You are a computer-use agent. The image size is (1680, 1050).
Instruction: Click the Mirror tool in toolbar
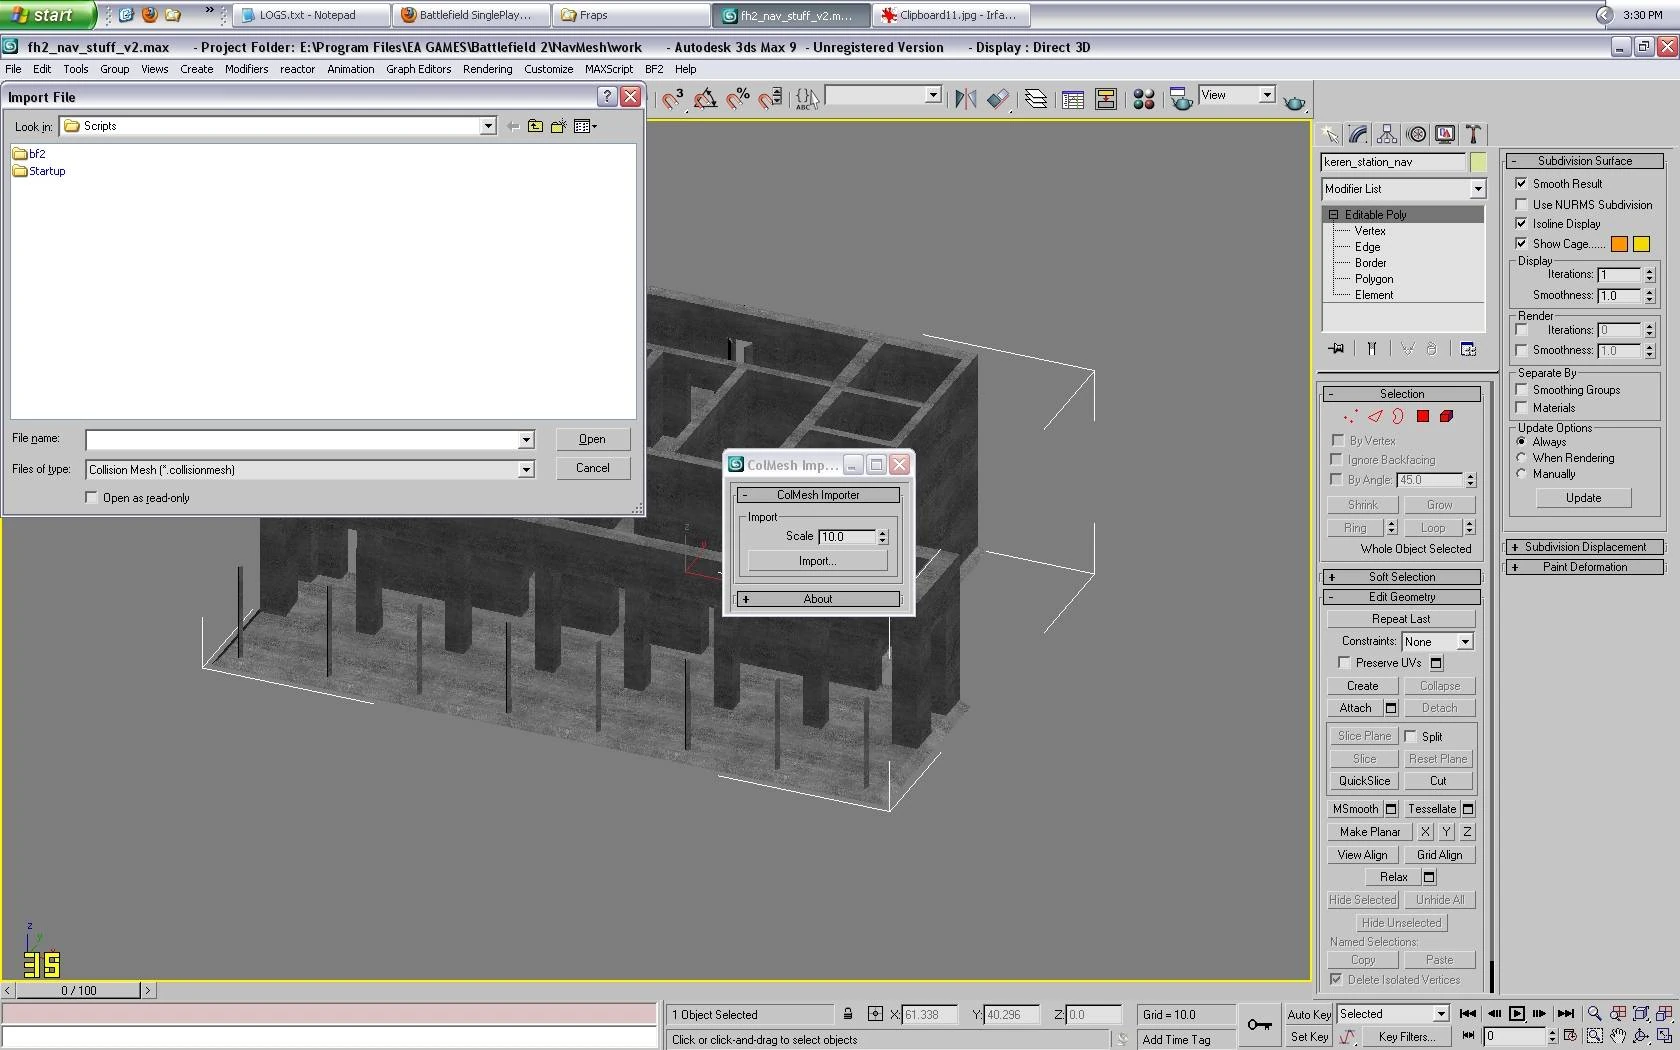[965, 98]
